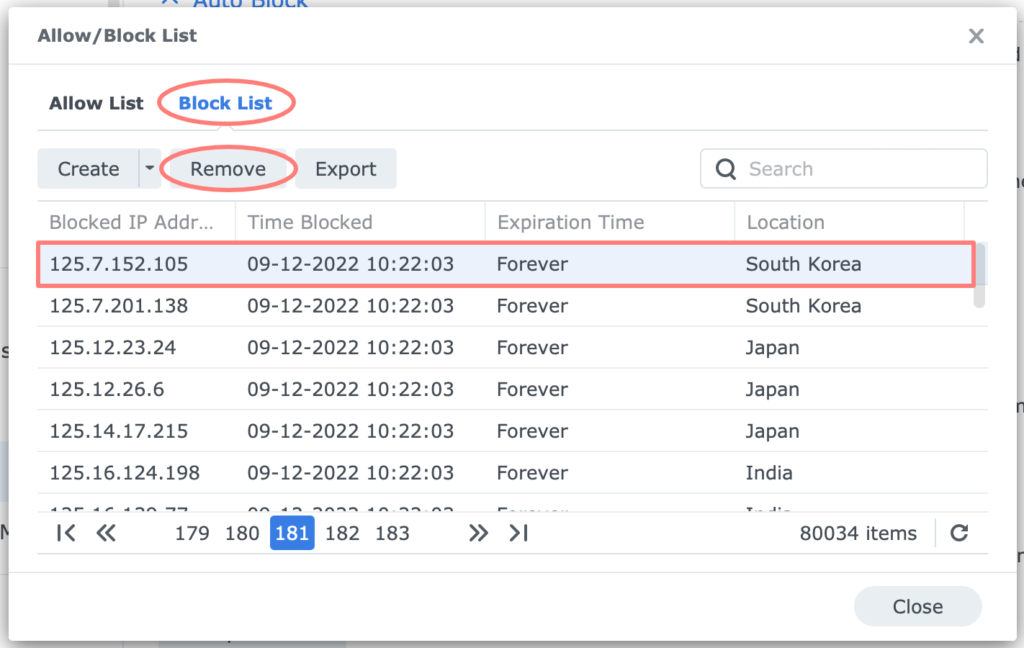Click current page 181

tap(292, 533)
